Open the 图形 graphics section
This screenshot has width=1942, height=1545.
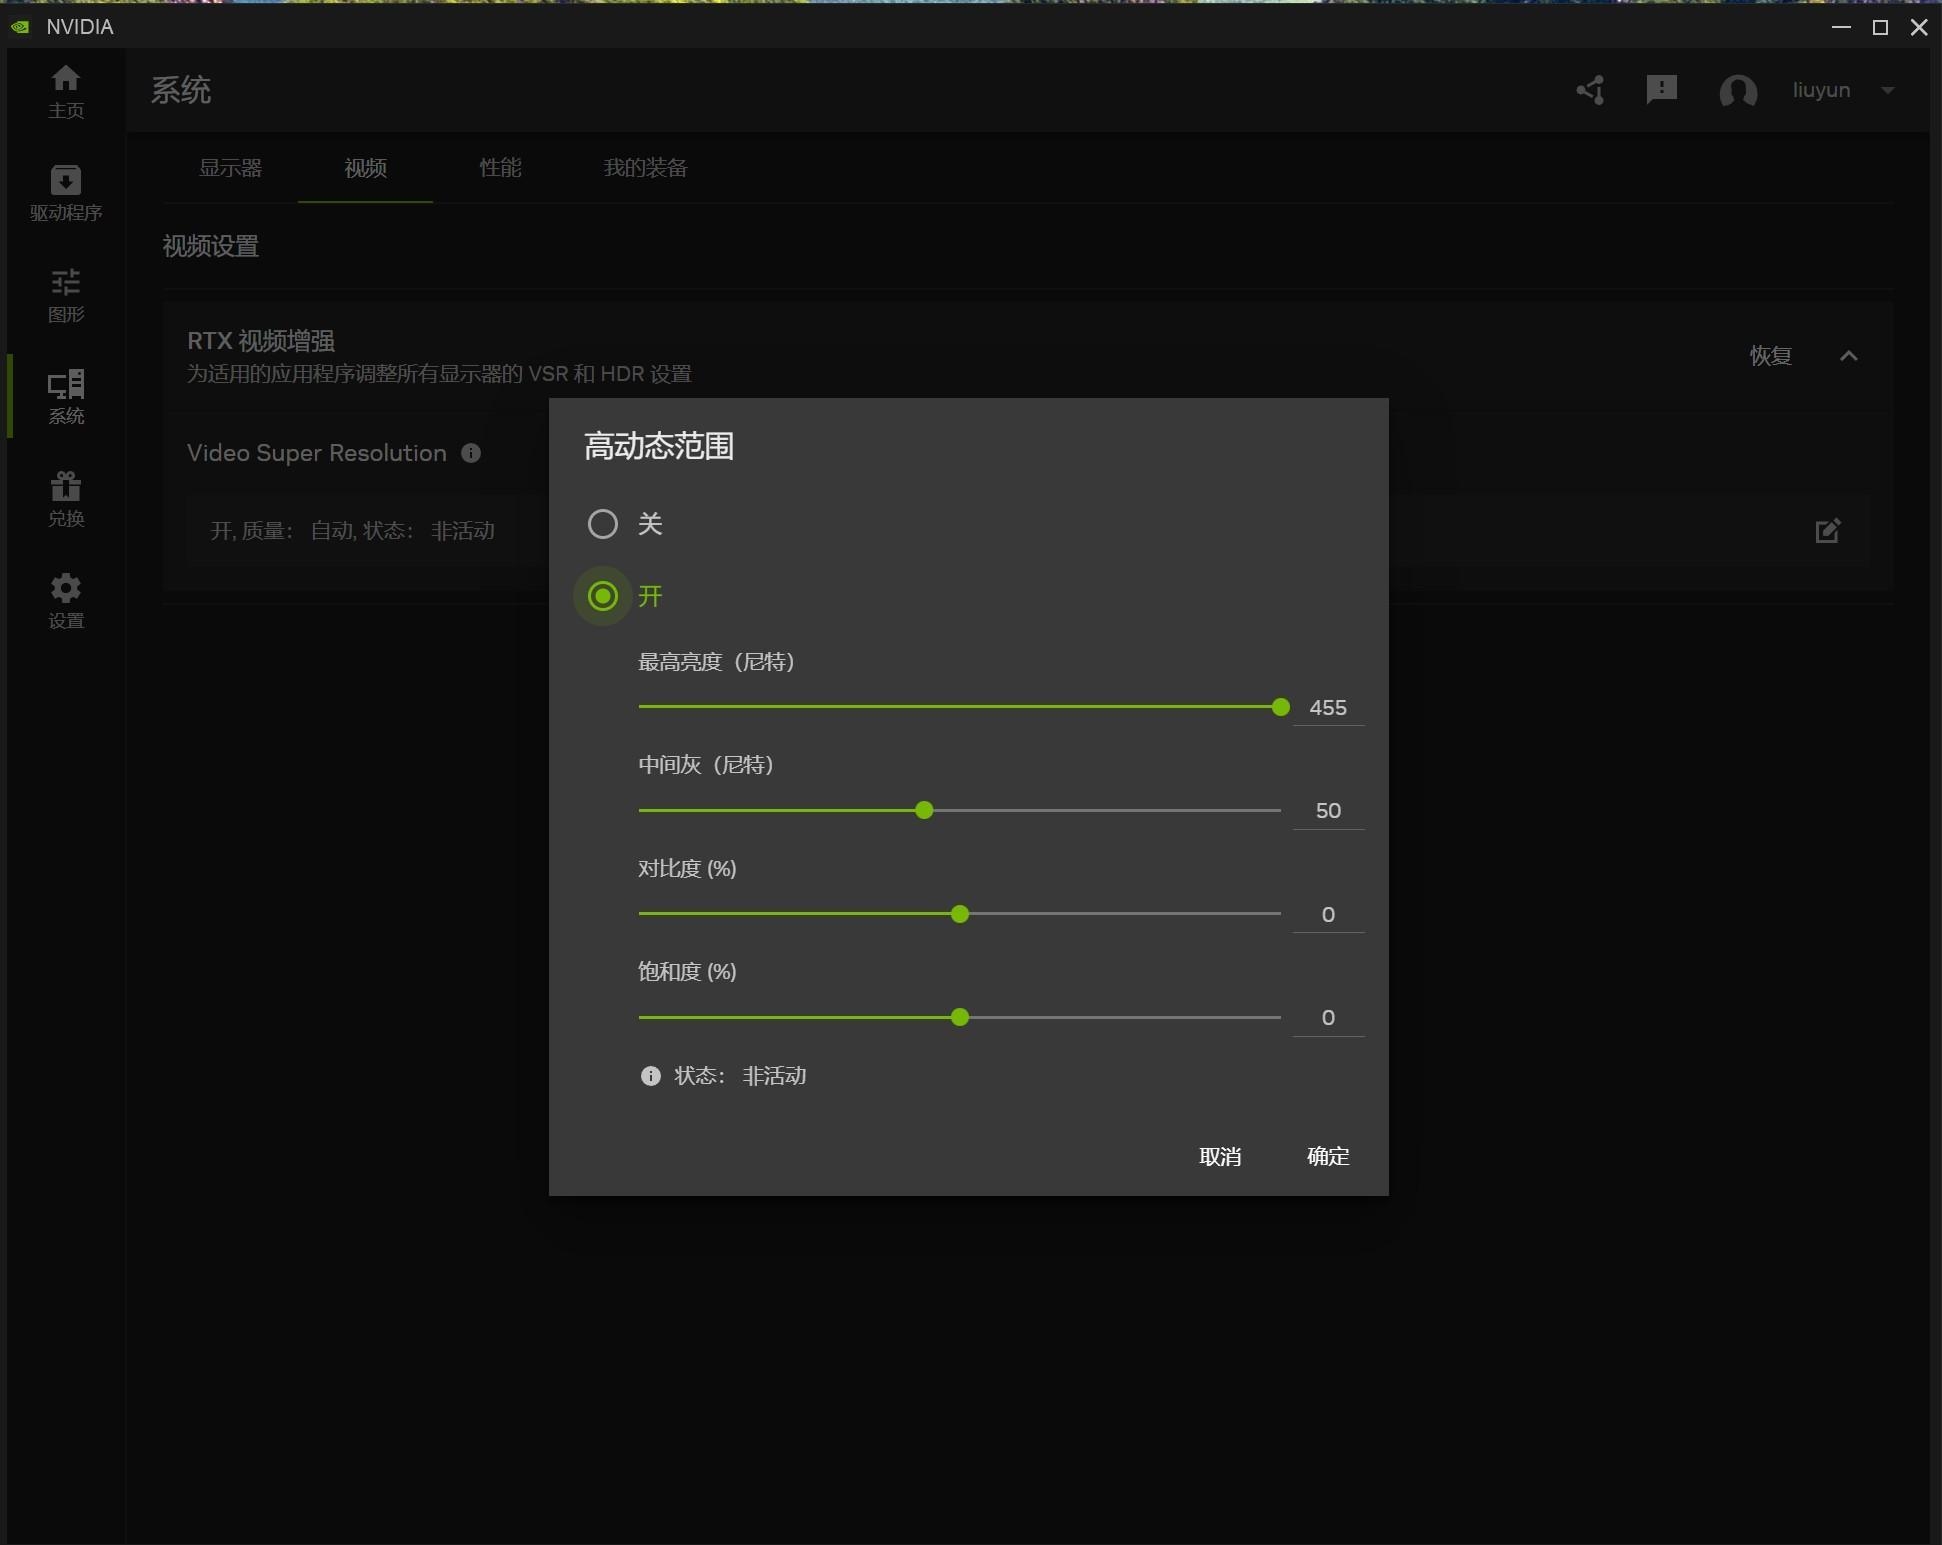tap(66, 296)
